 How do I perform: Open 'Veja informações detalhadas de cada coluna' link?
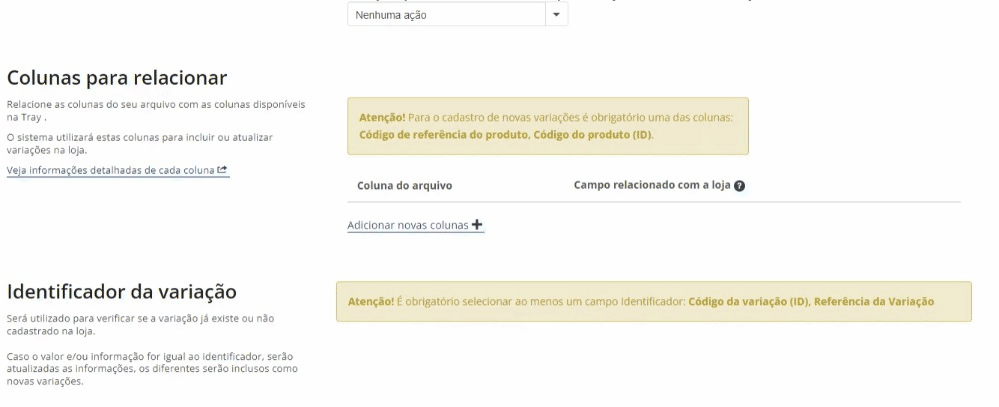coord(117,170)
